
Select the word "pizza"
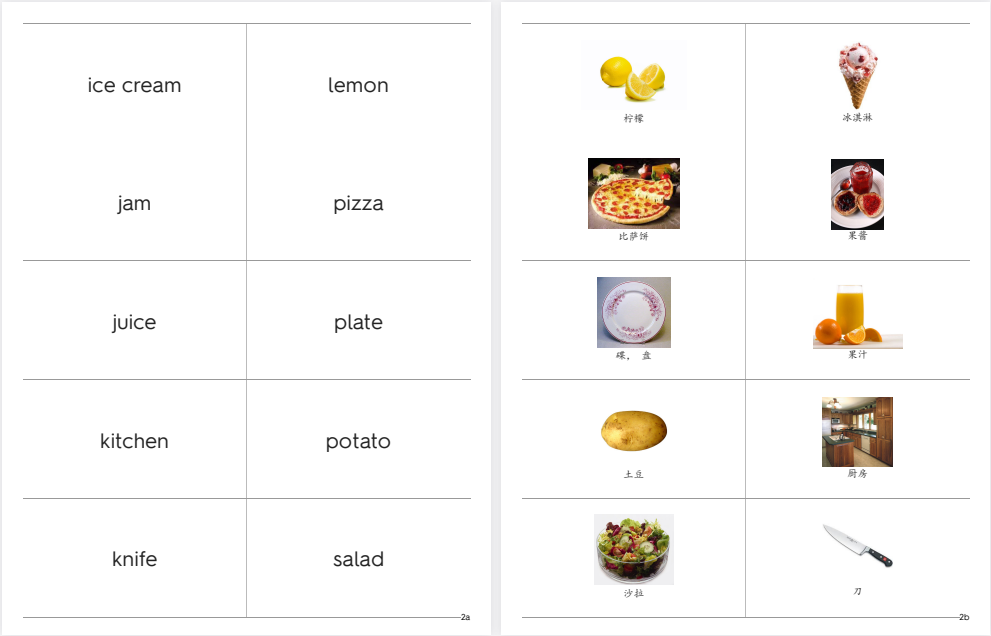[x=358, y=204]
